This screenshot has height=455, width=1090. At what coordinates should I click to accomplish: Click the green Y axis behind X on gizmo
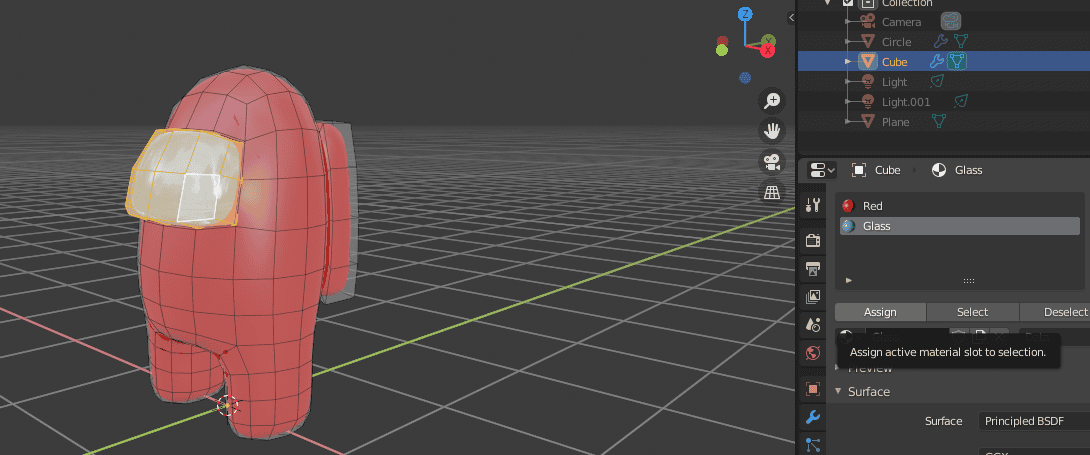(768, 40)
